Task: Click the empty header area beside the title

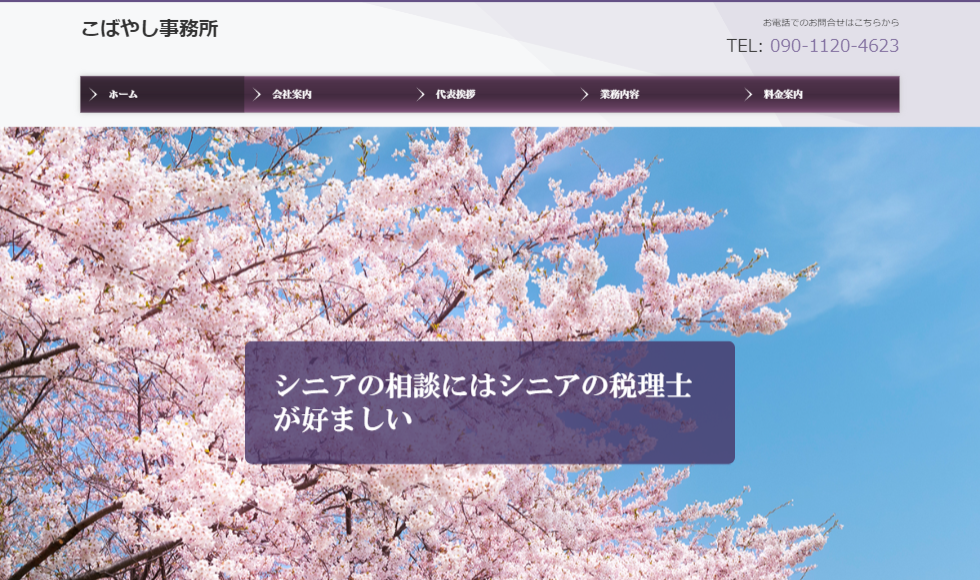Action: [x=450, y=35]
